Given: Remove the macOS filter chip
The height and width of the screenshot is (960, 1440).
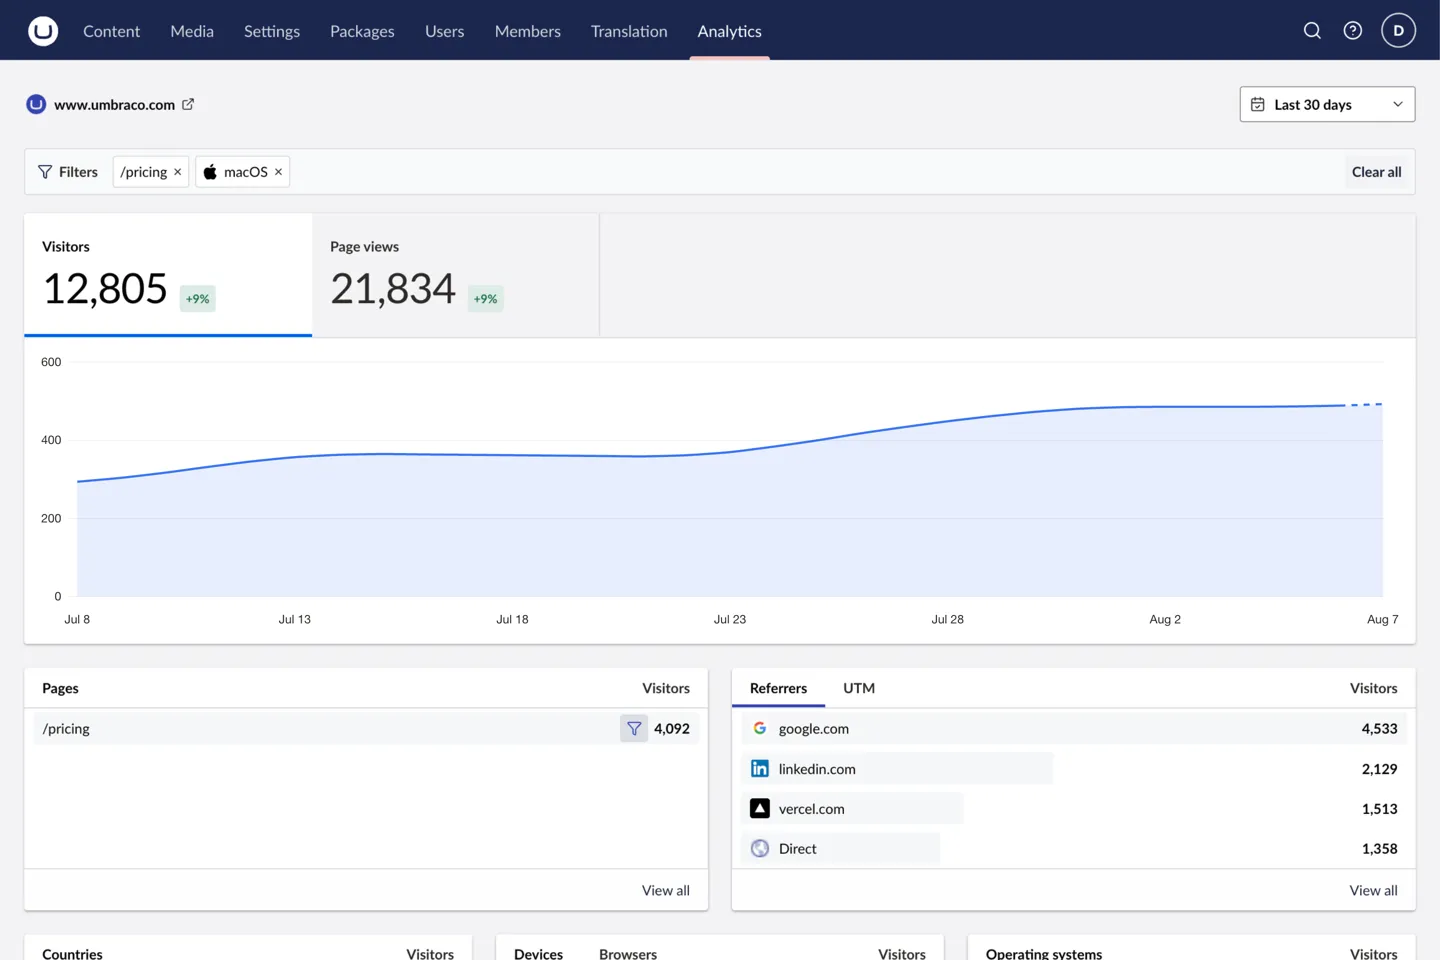Looking at the screenshot, I should [x=278, y=172].
